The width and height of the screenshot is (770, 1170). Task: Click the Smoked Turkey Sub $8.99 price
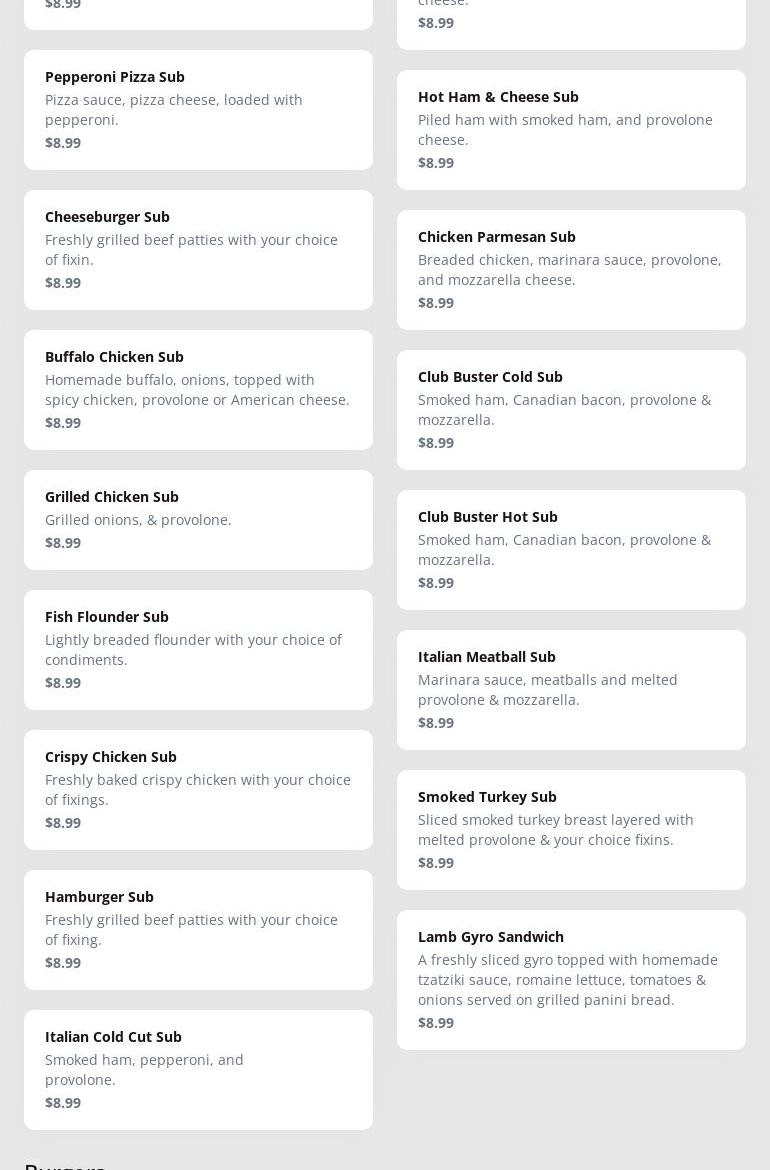[x=436, y=863]
